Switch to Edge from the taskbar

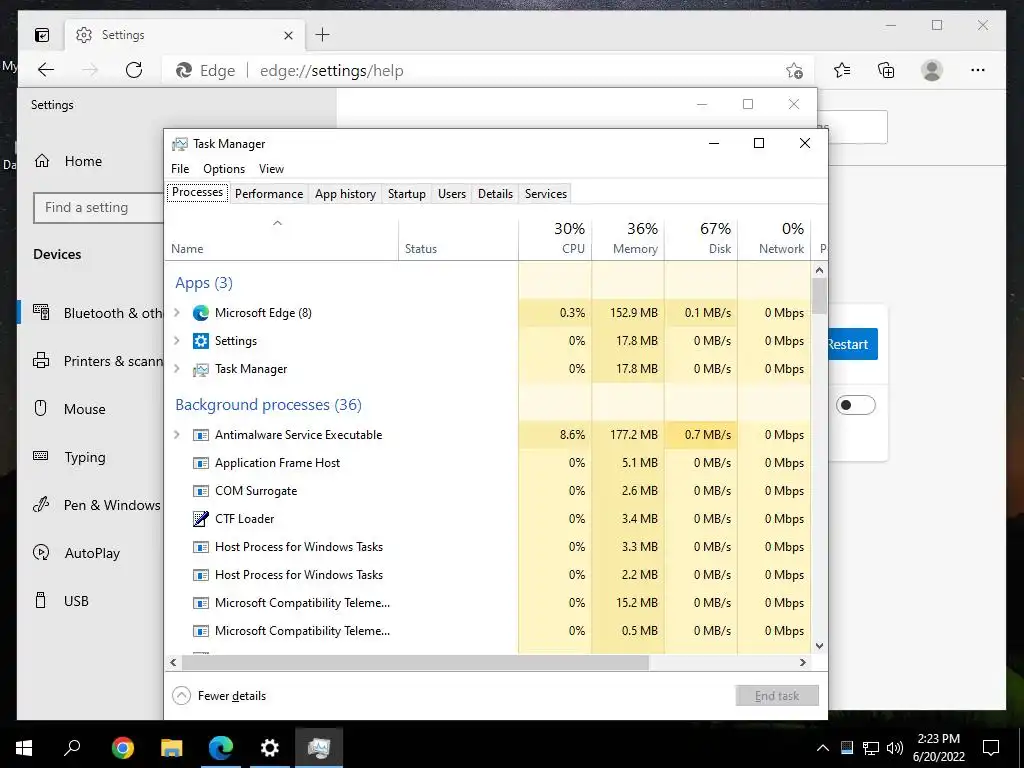pyautogui.click(x=221, y=748)
